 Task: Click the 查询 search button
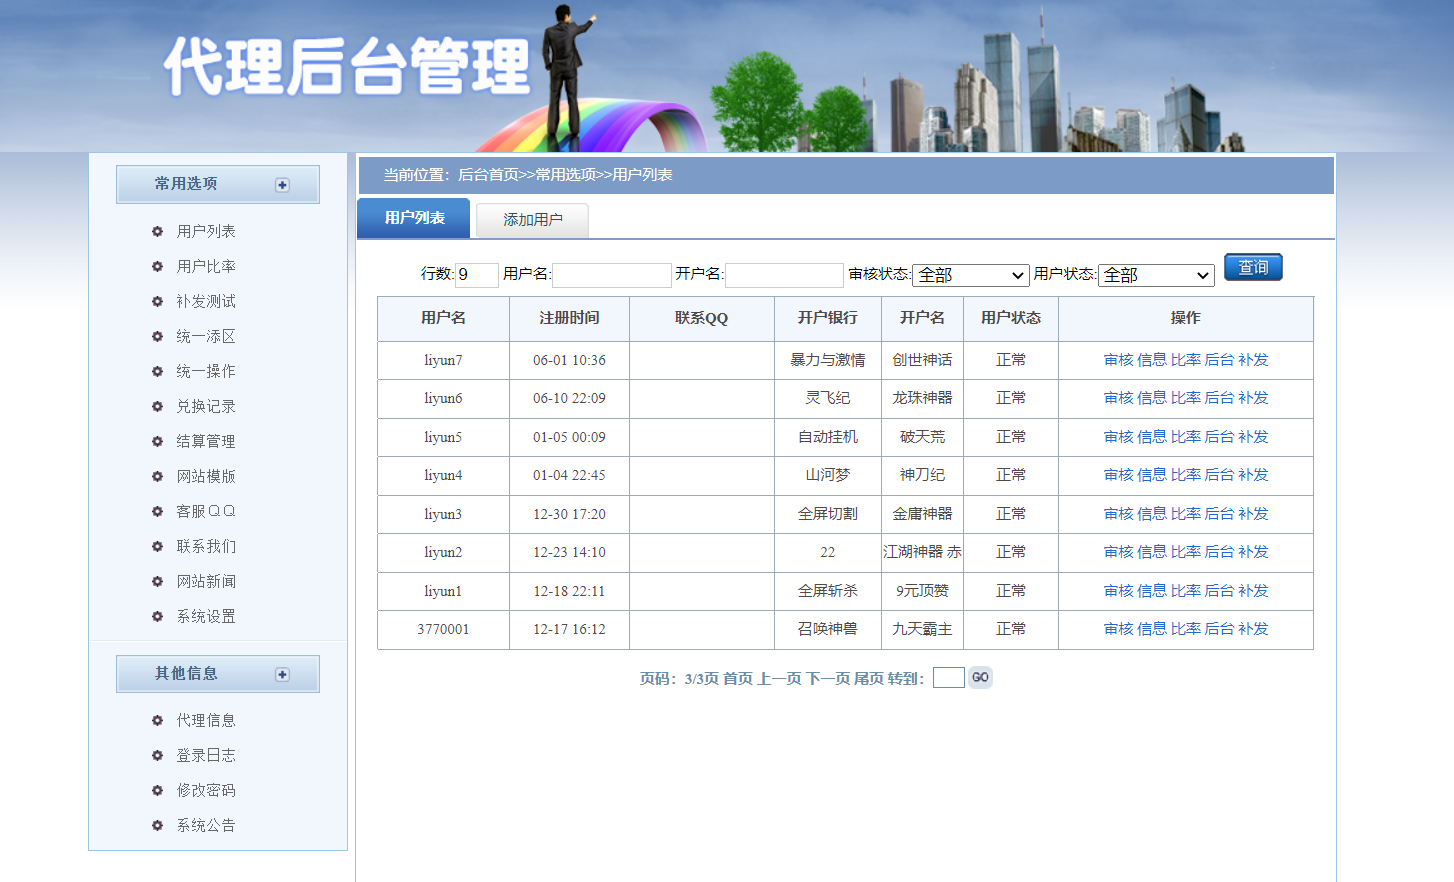pos(1253,267)
